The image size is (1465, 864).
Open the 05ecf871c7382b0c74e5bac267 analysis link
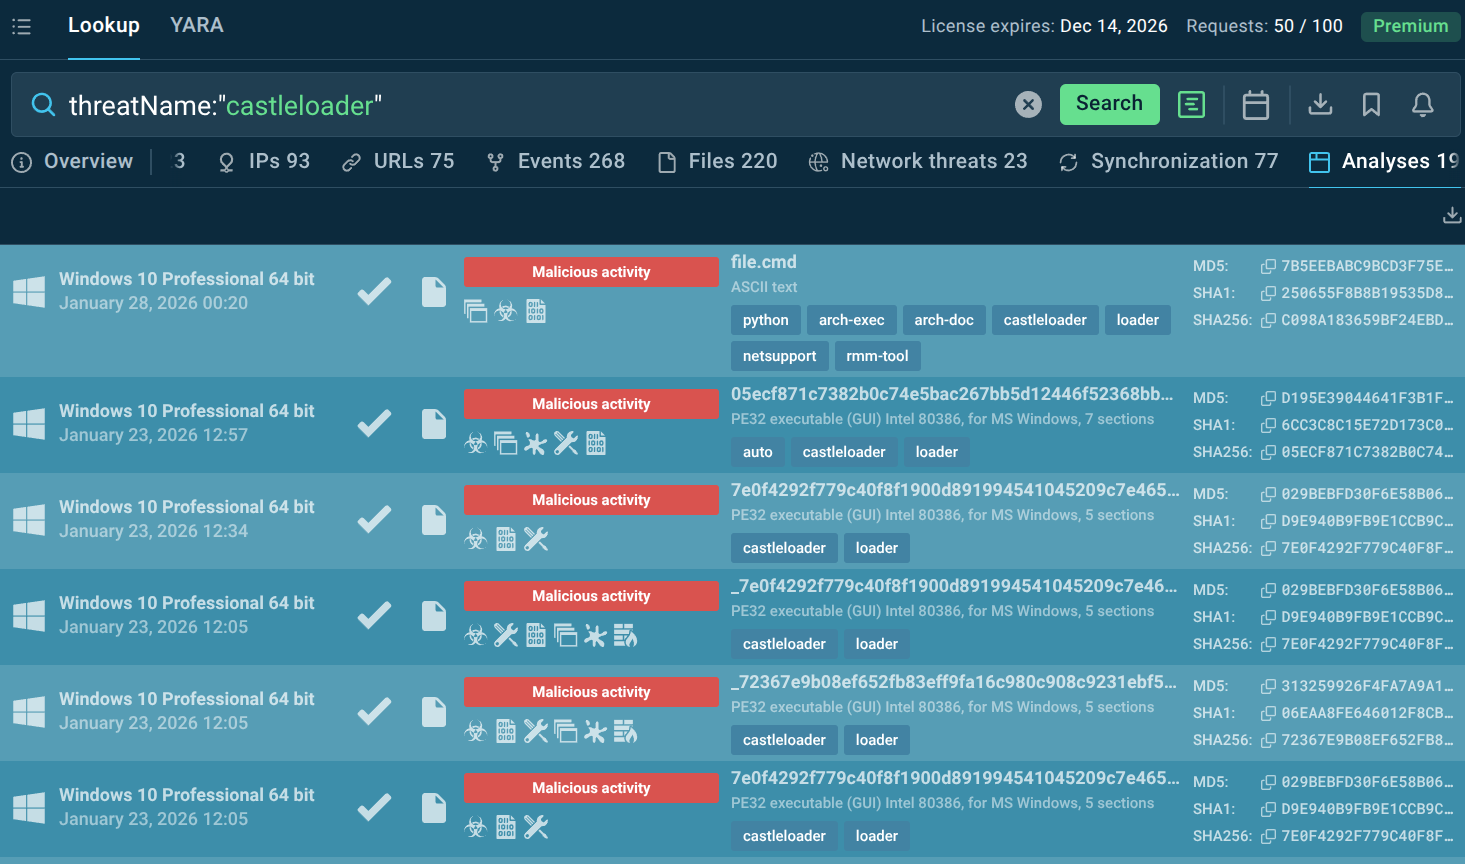[x=952, y=394]
